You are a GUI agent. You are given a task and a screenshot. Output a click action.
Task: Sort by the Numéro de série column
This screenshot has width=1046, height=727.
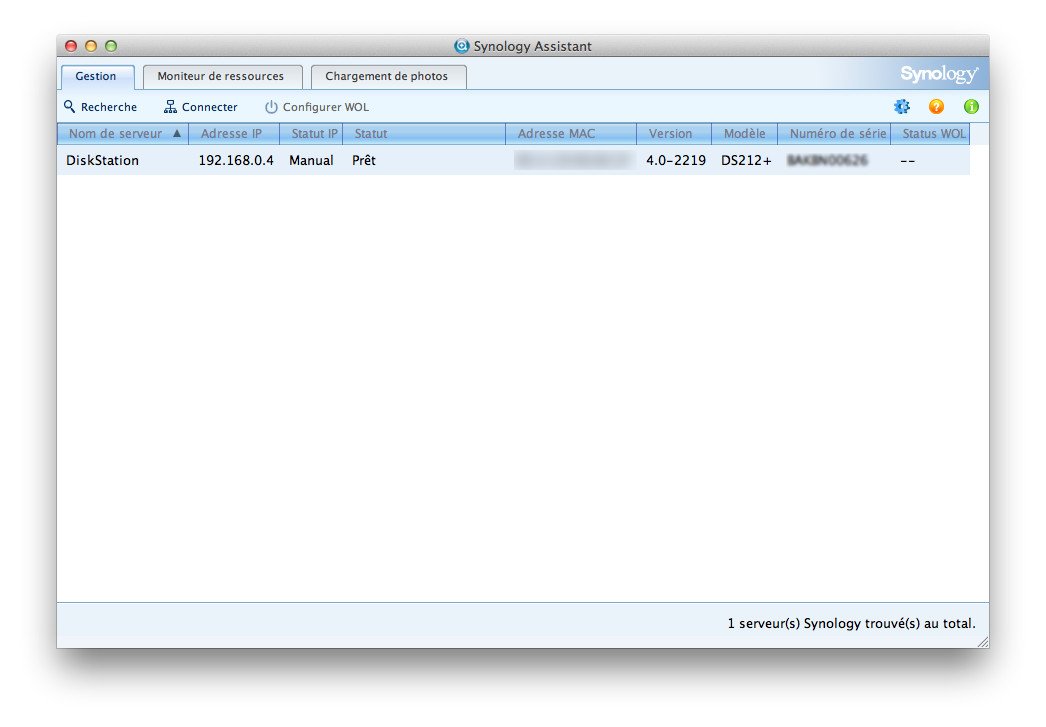(x=837, y=134)
